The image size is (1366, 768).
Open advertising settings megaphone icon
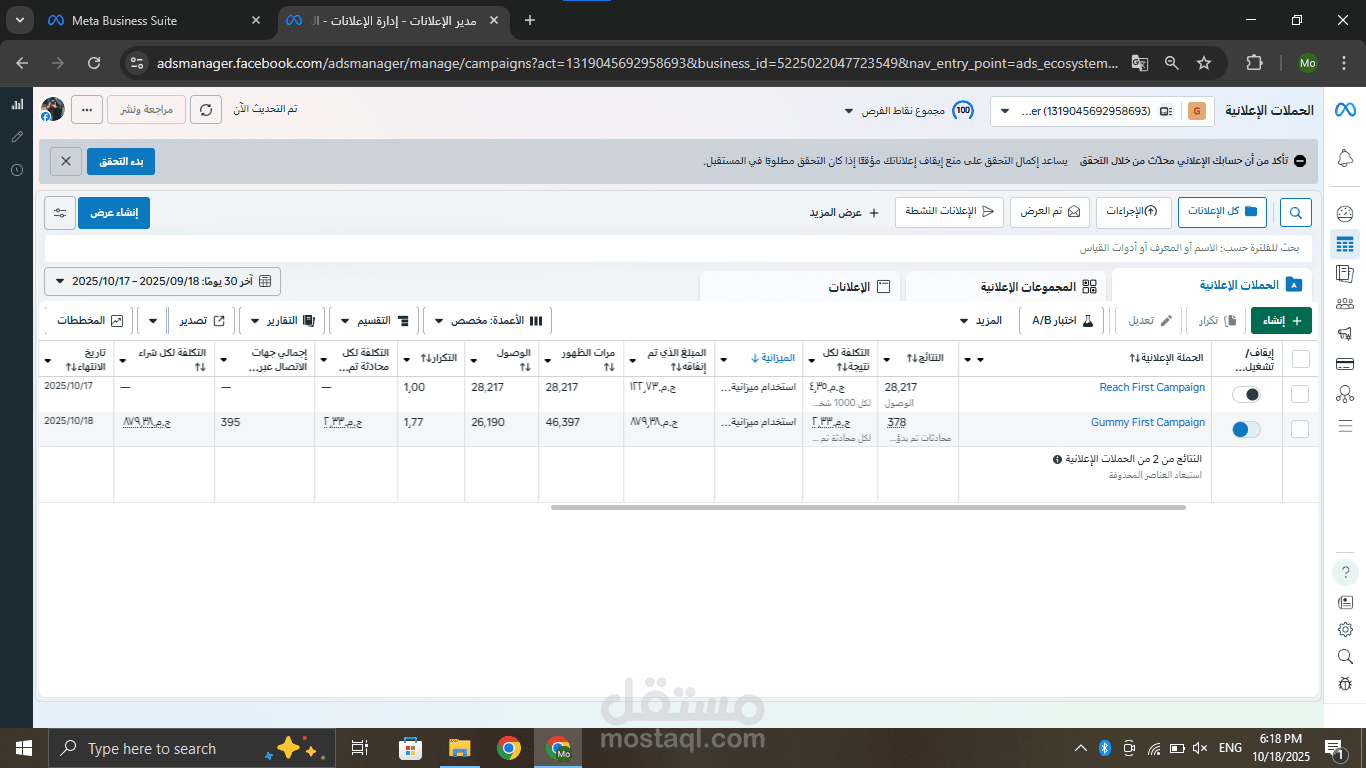click(x=1345, y=333)
